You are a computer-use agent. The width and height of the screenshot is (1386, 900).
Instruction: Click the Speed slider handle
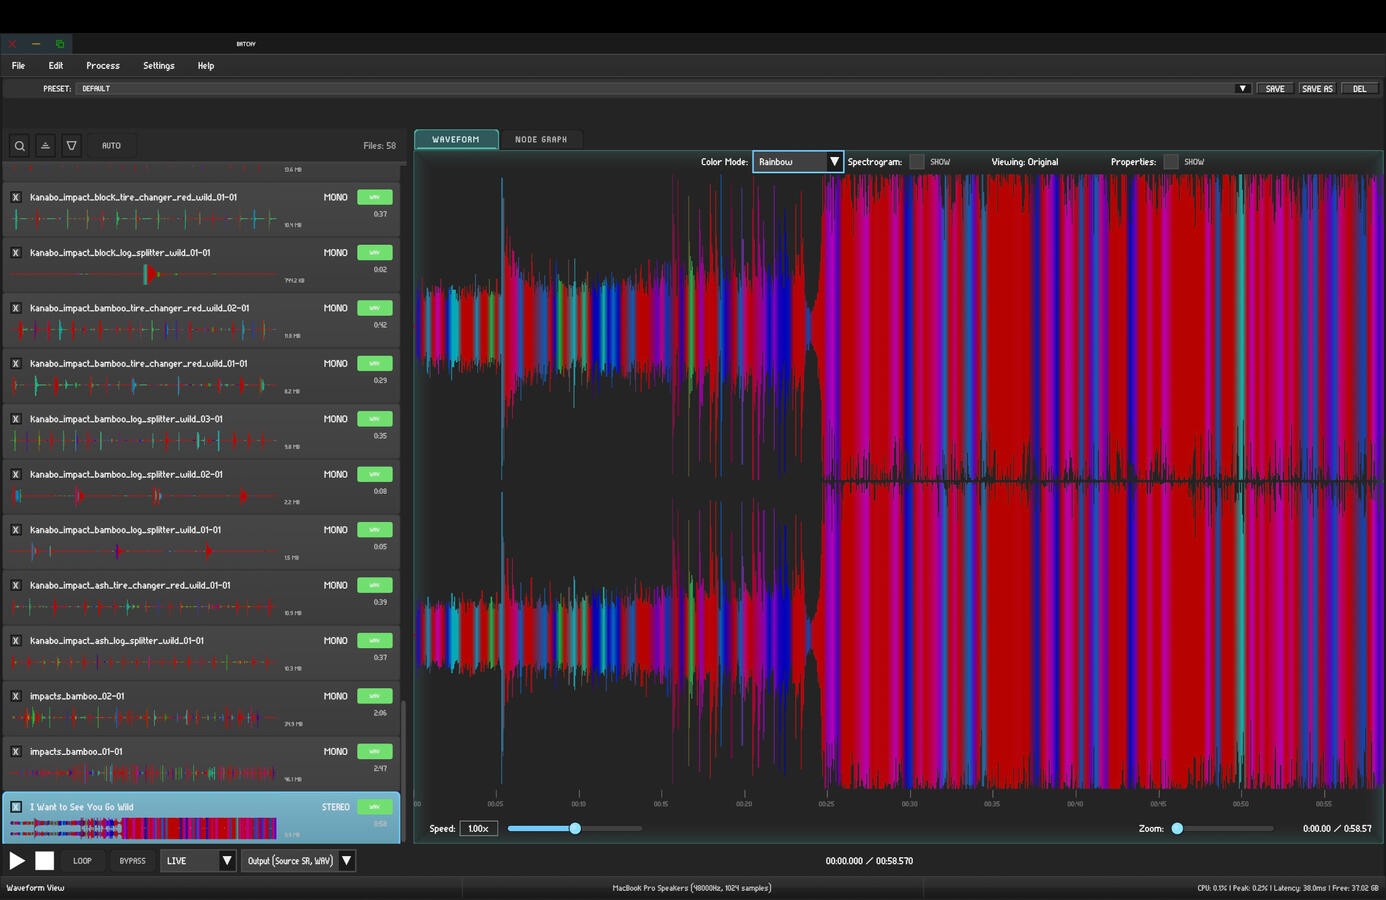click(575, 829)
